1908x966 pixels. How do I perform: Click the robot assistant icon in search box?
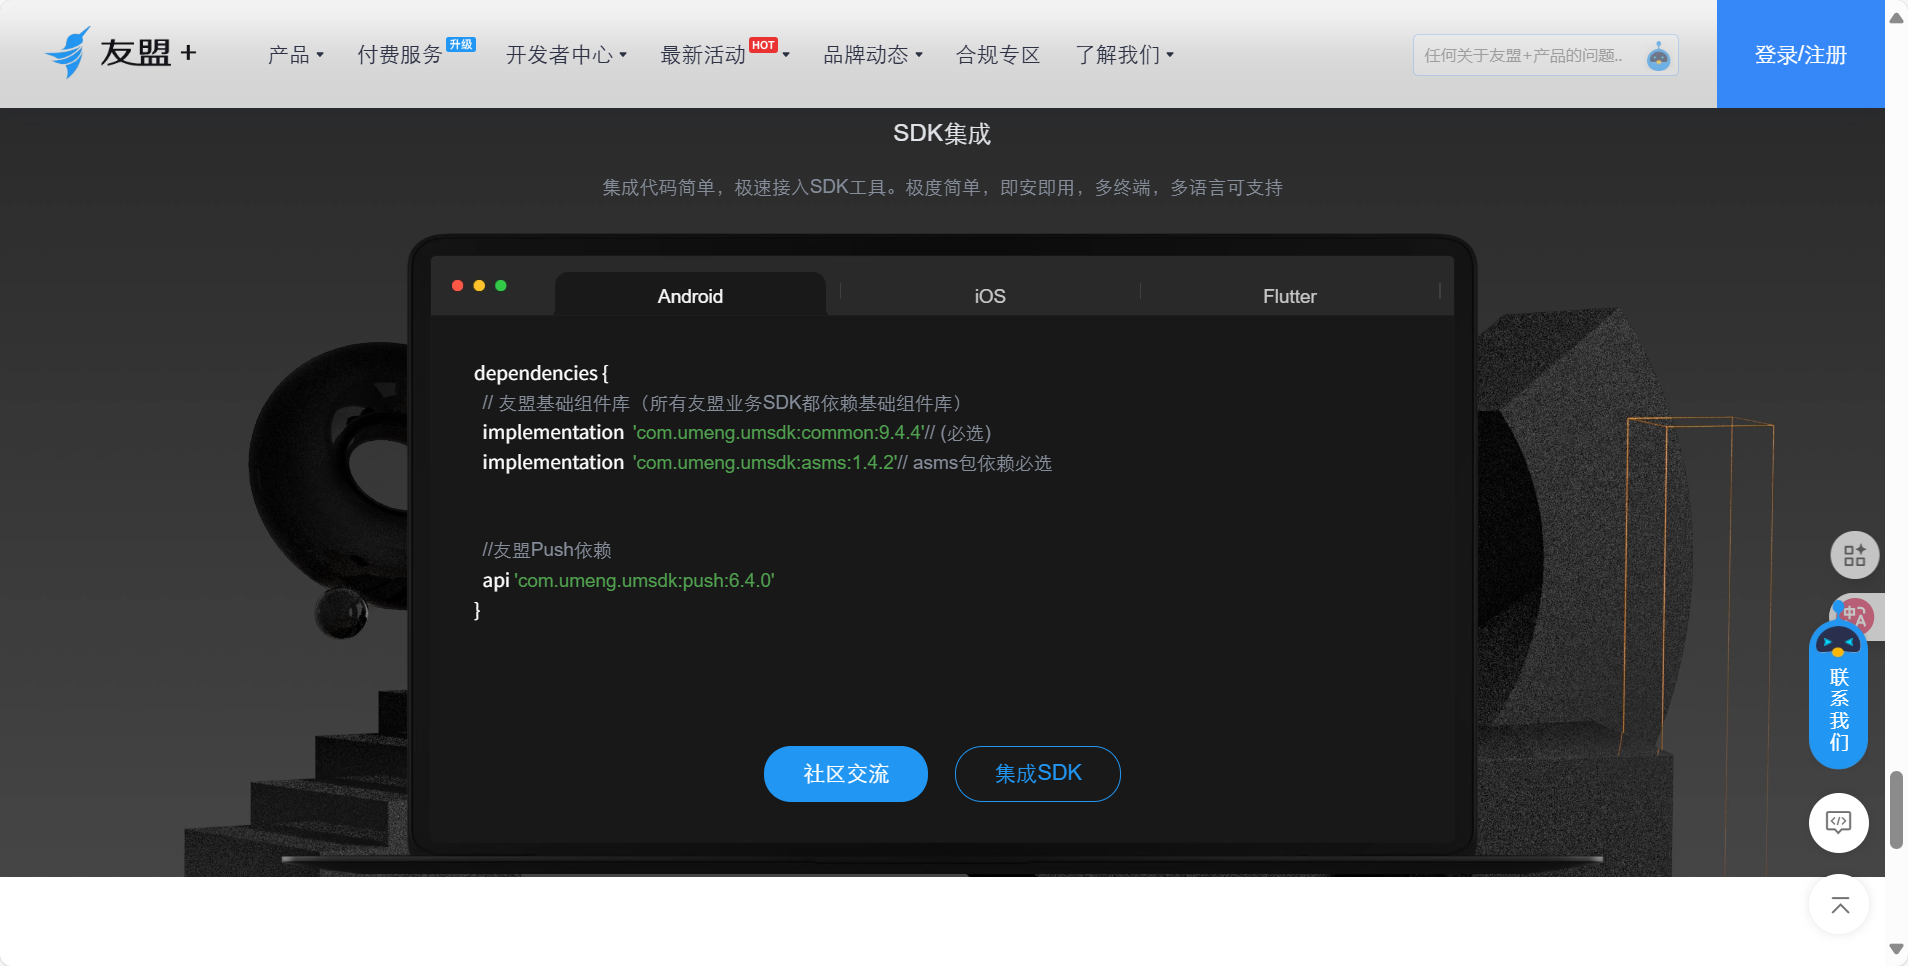tap(1658, 56)
